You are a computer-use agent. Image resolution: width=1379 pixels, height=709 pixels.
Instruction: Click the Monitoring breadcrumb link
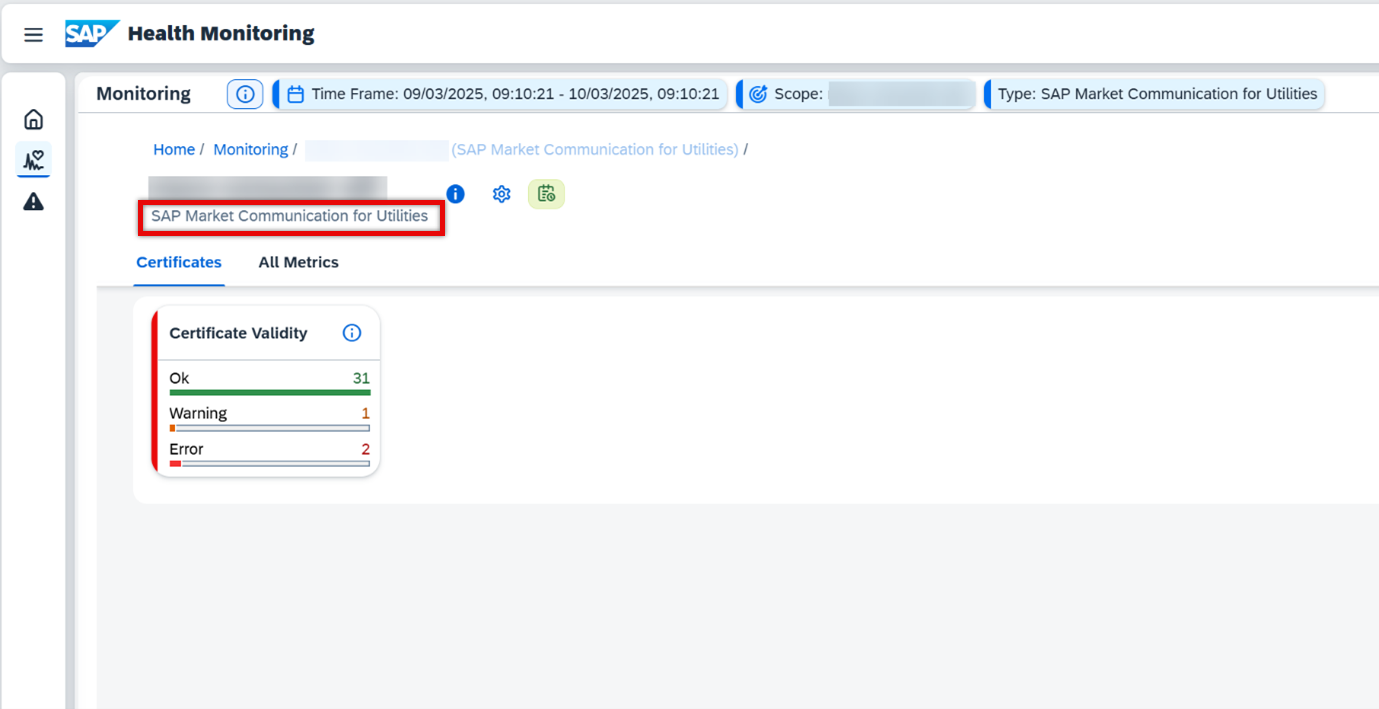click(250, 149)
